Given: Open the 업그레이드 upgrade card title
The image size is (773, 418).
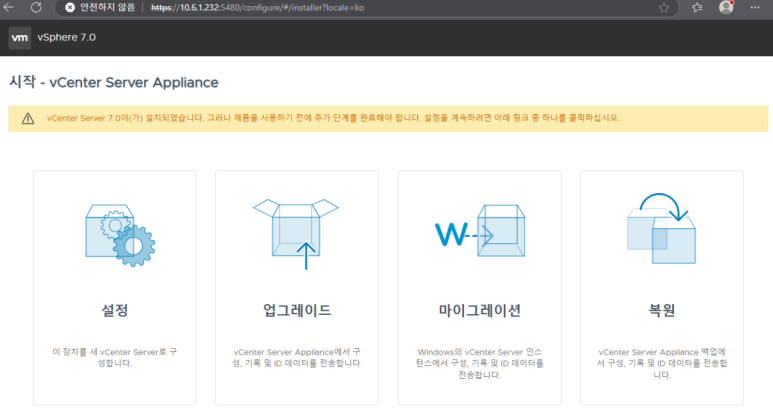Looking at the screenshot, I should (x=297, y=310).
